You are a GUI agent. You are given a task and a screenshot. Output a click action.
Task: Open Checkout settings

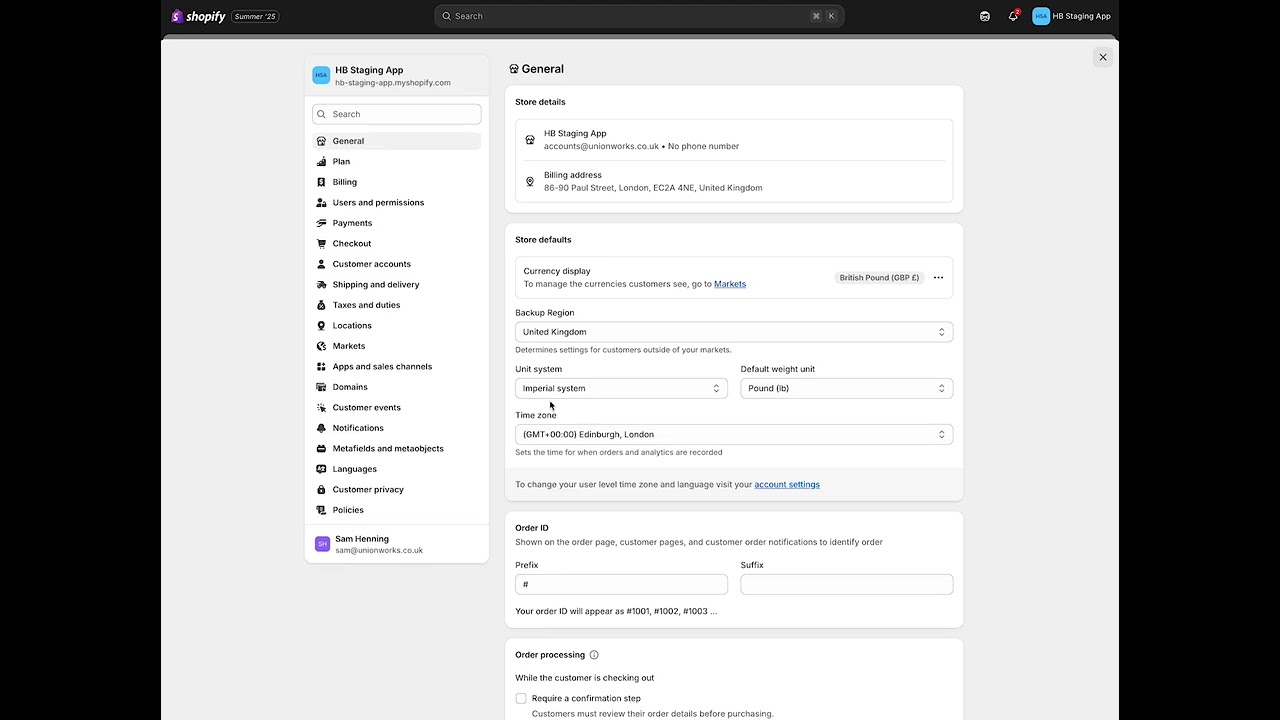[397, 244]
